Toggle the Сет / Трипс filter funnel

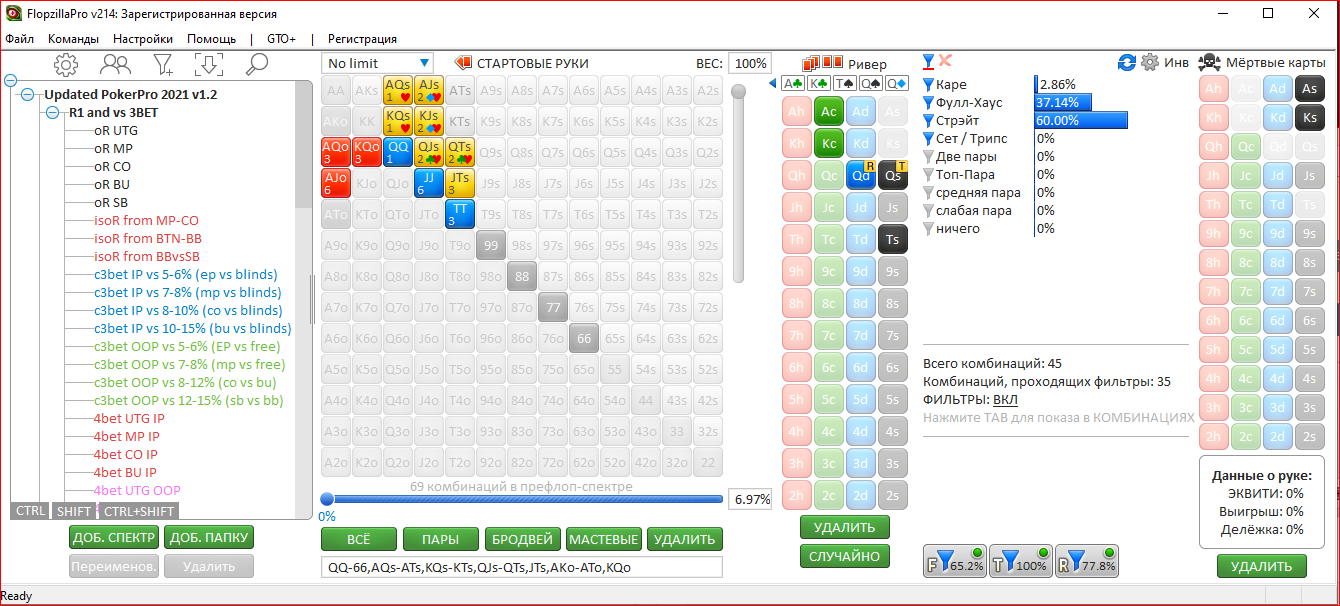[x=927, y=139]
